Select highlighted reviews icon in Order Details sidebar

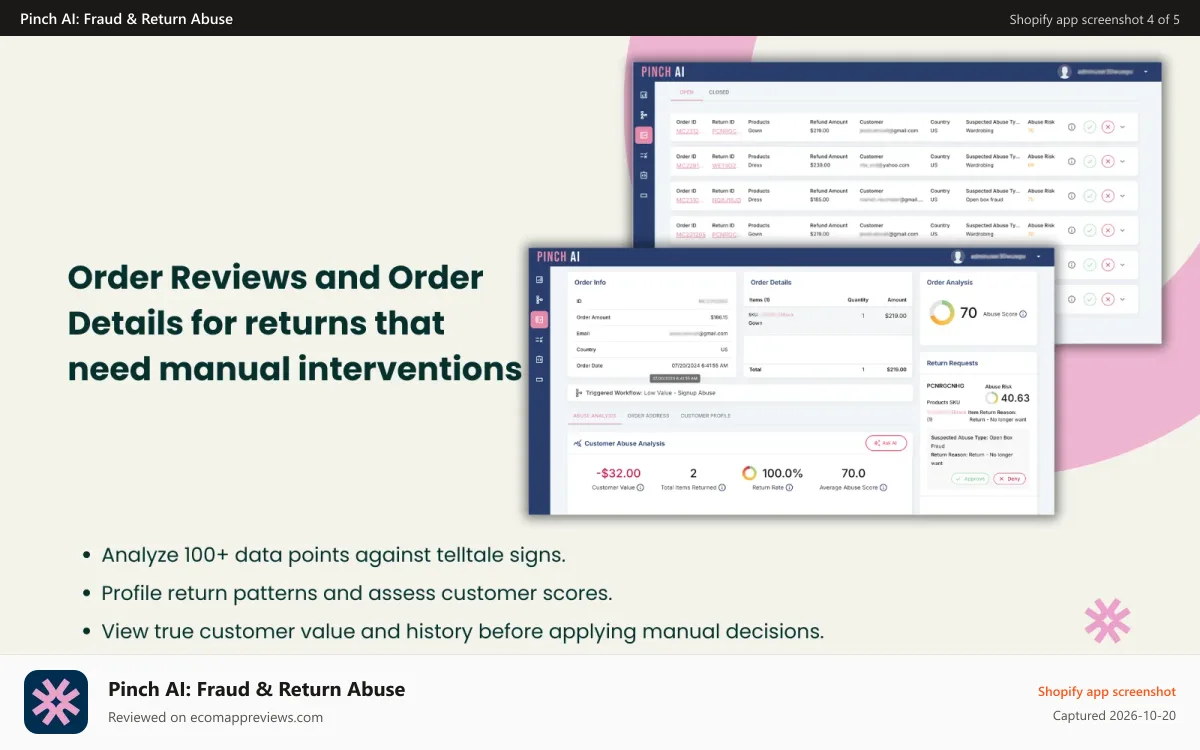(539, 319)
